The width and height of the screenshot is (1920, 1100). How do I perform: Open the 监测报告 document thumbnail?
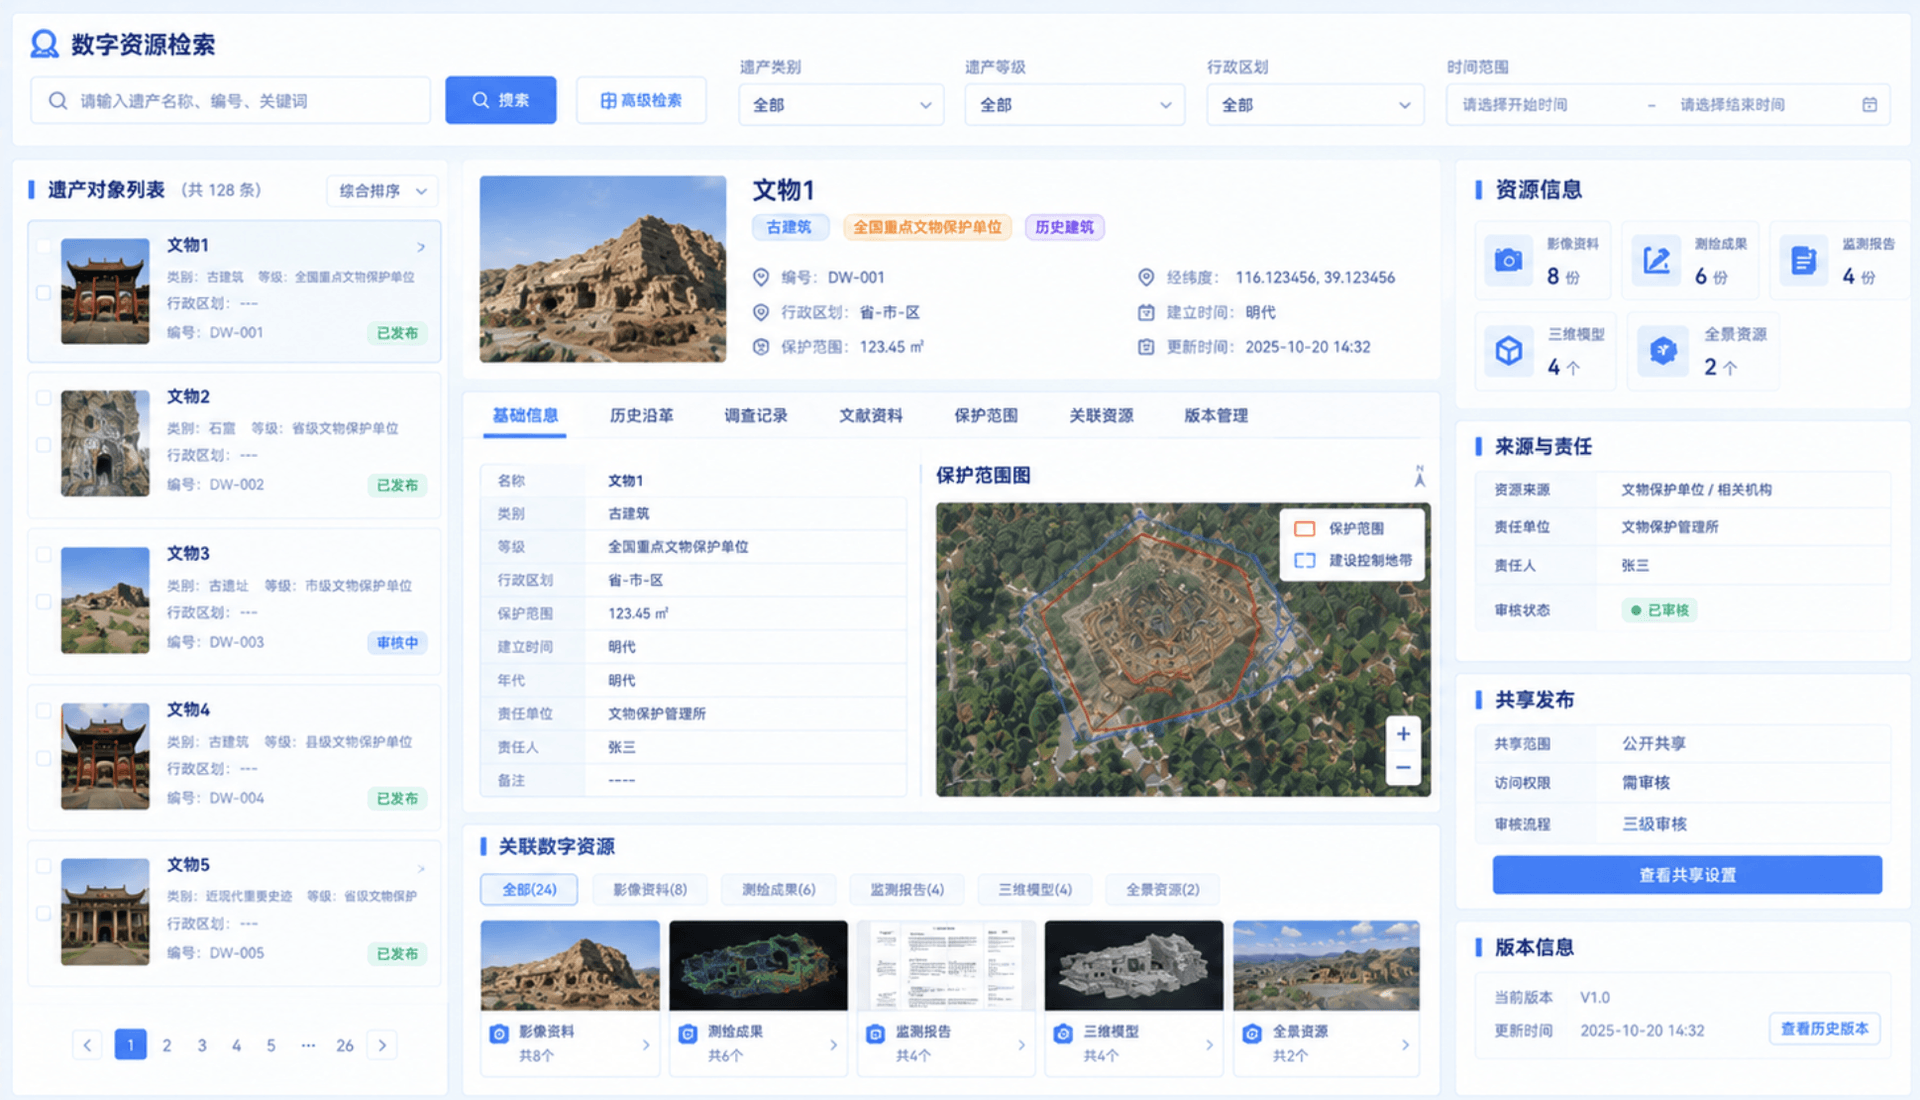(x=946, y=965)
